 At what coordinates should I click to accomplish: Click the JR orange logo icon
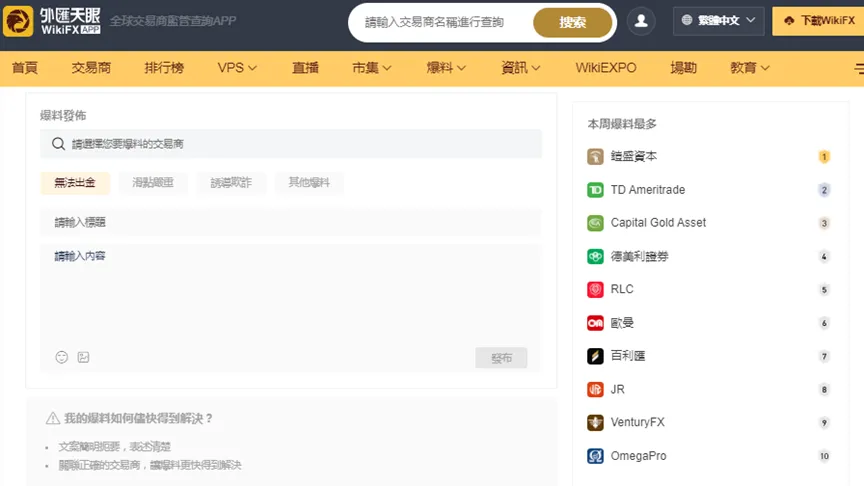pyautogui.click(x=595, y=390)
